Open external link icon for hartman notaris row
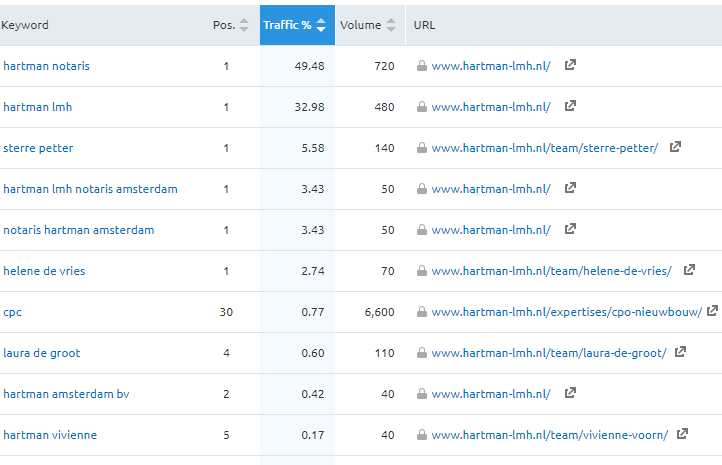The width and height of the screenshot is (722, 465). (x=570, y=66)
